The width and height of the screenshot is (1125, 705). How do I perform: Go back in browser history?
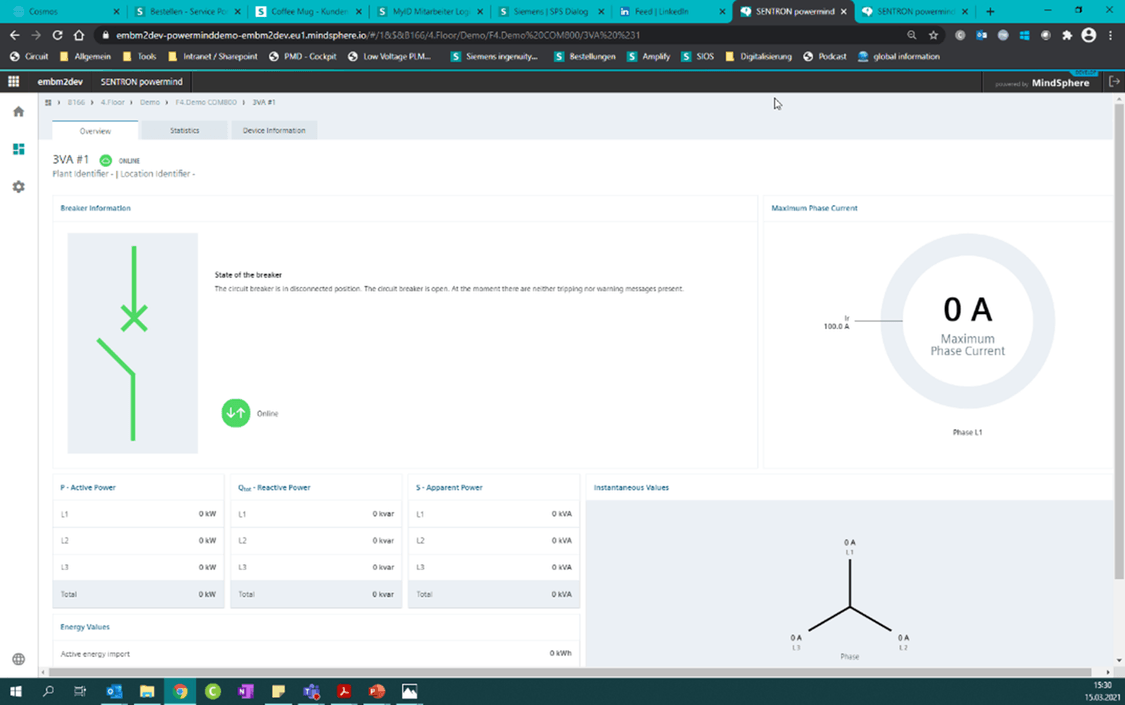(x=14, y=35)
